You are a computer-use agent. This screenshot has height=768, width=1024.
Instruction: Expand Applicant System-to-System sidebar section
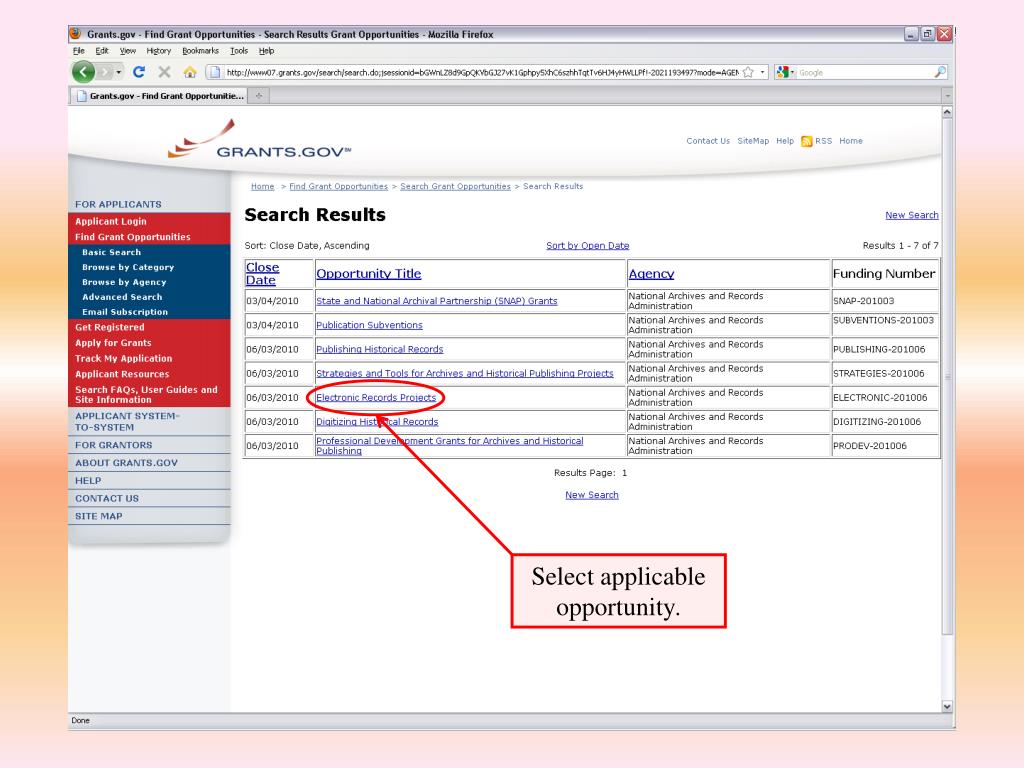click(127, 422)
